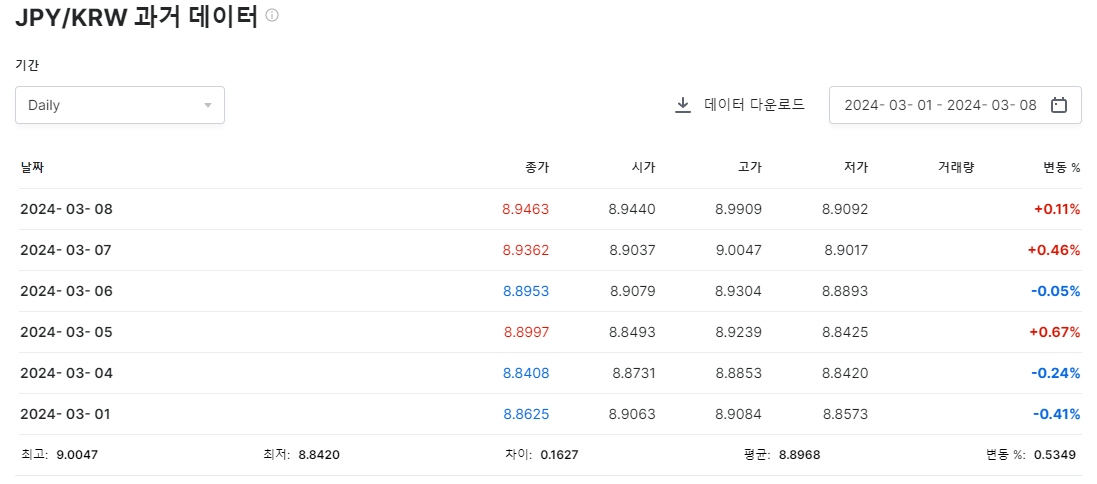Click the 종가 column header

537,167
